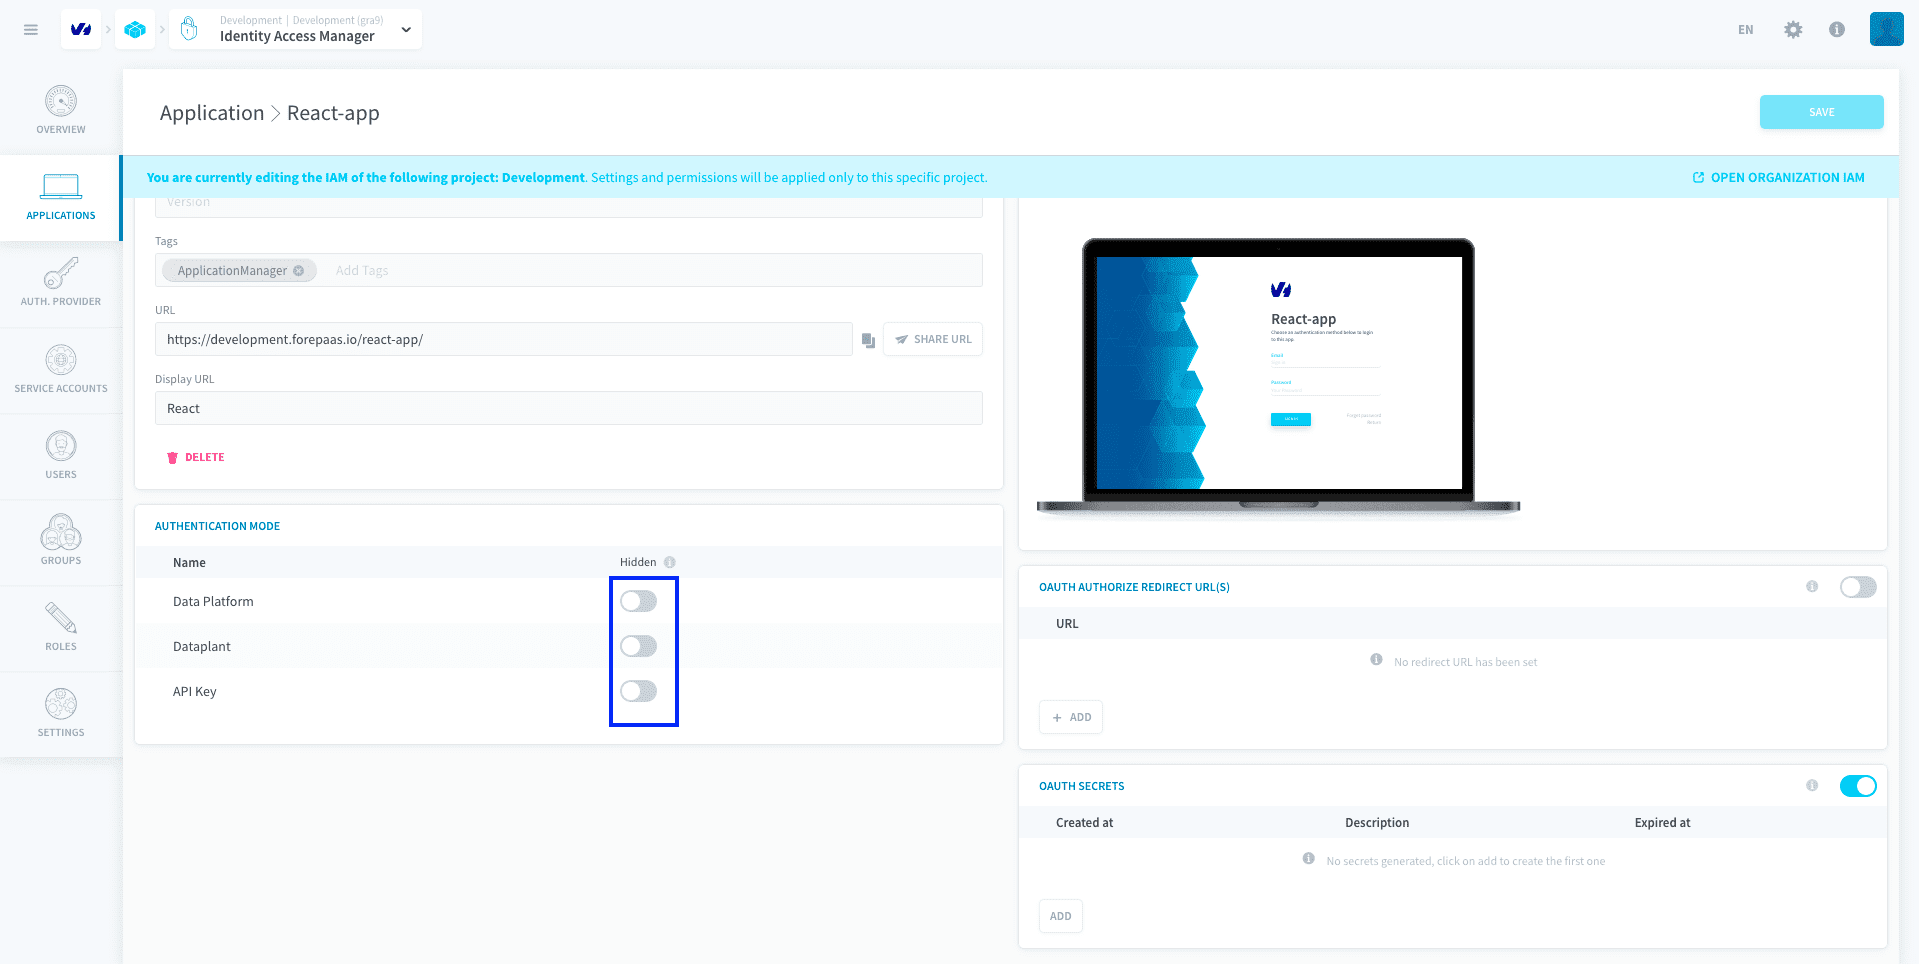Click info icon beside OAuth Secrets toggle
This screenshot has width=1919, height=964.
[x=1812, y=785]
